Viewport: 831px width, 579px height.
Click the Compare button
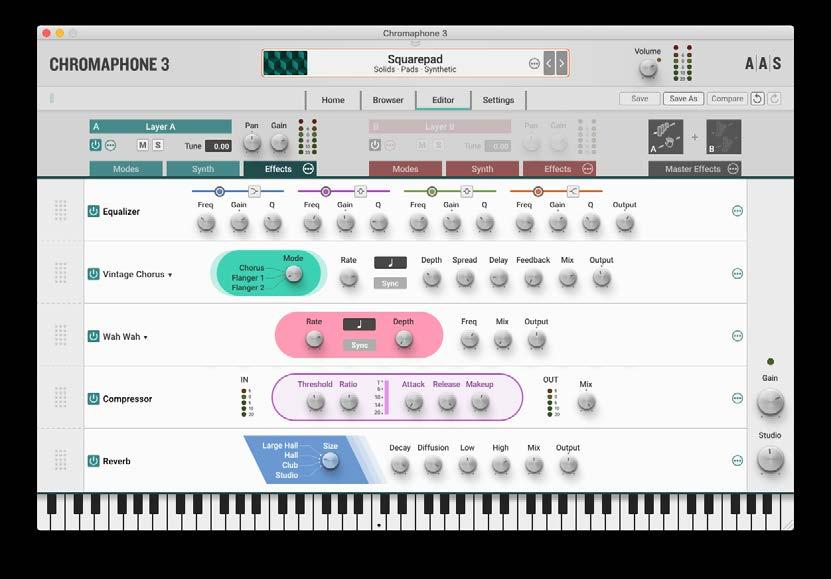(727, 99)
